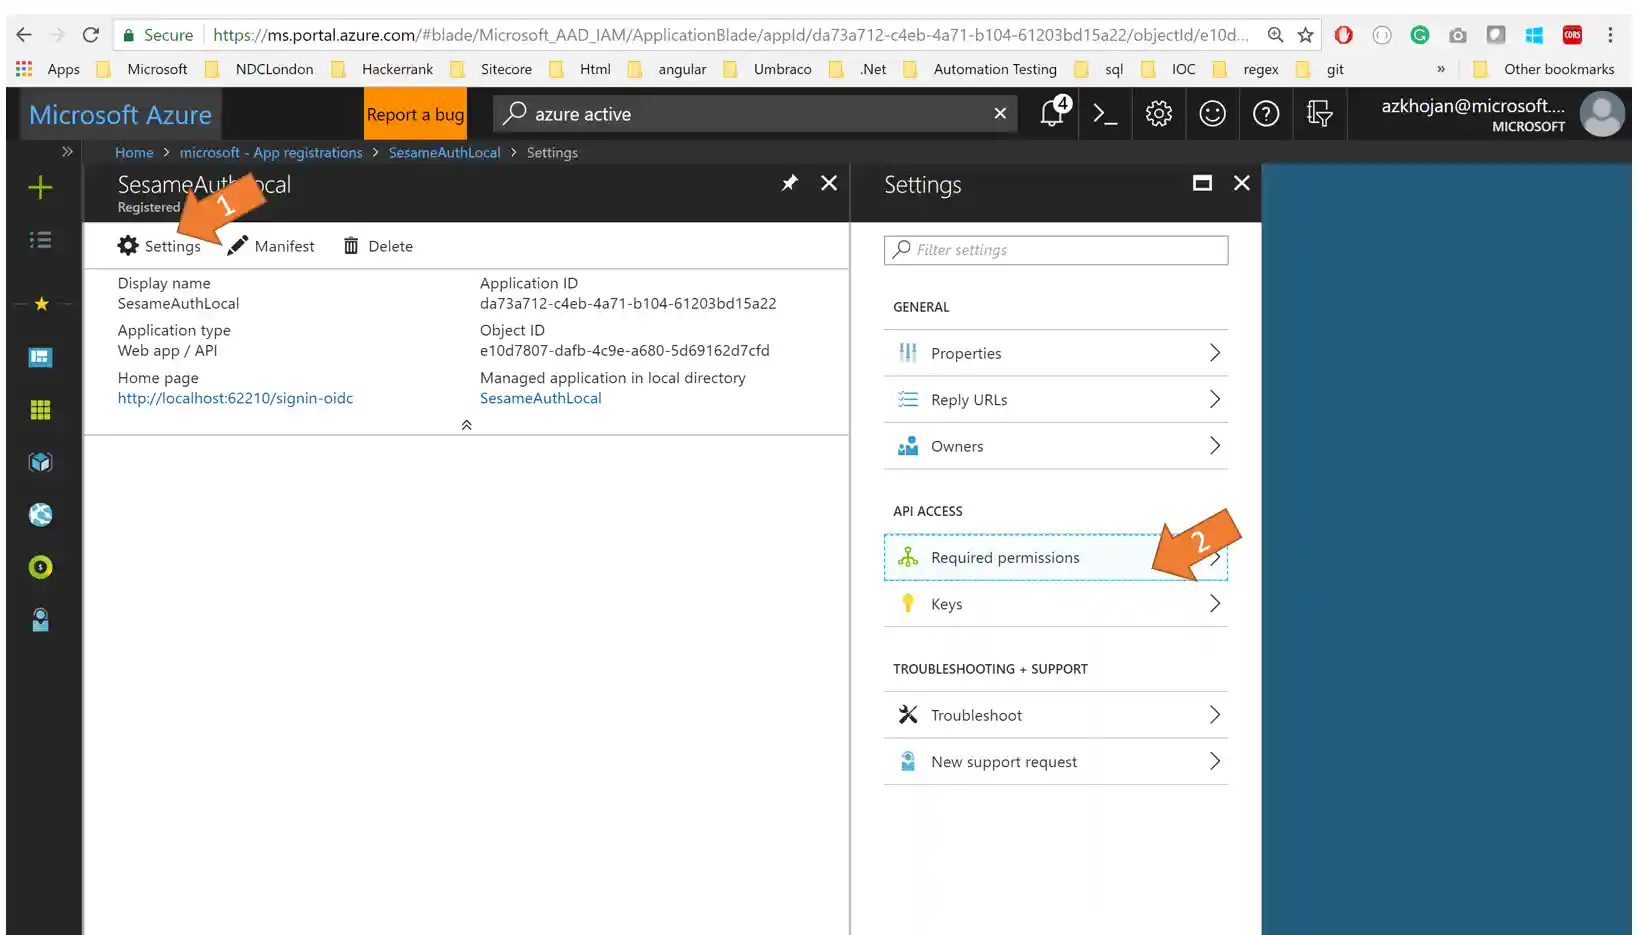This screenshot has height=935, width=1638.
Task: Show hidden bookmarks via the overflow chevron
Action: [1440, 69]
